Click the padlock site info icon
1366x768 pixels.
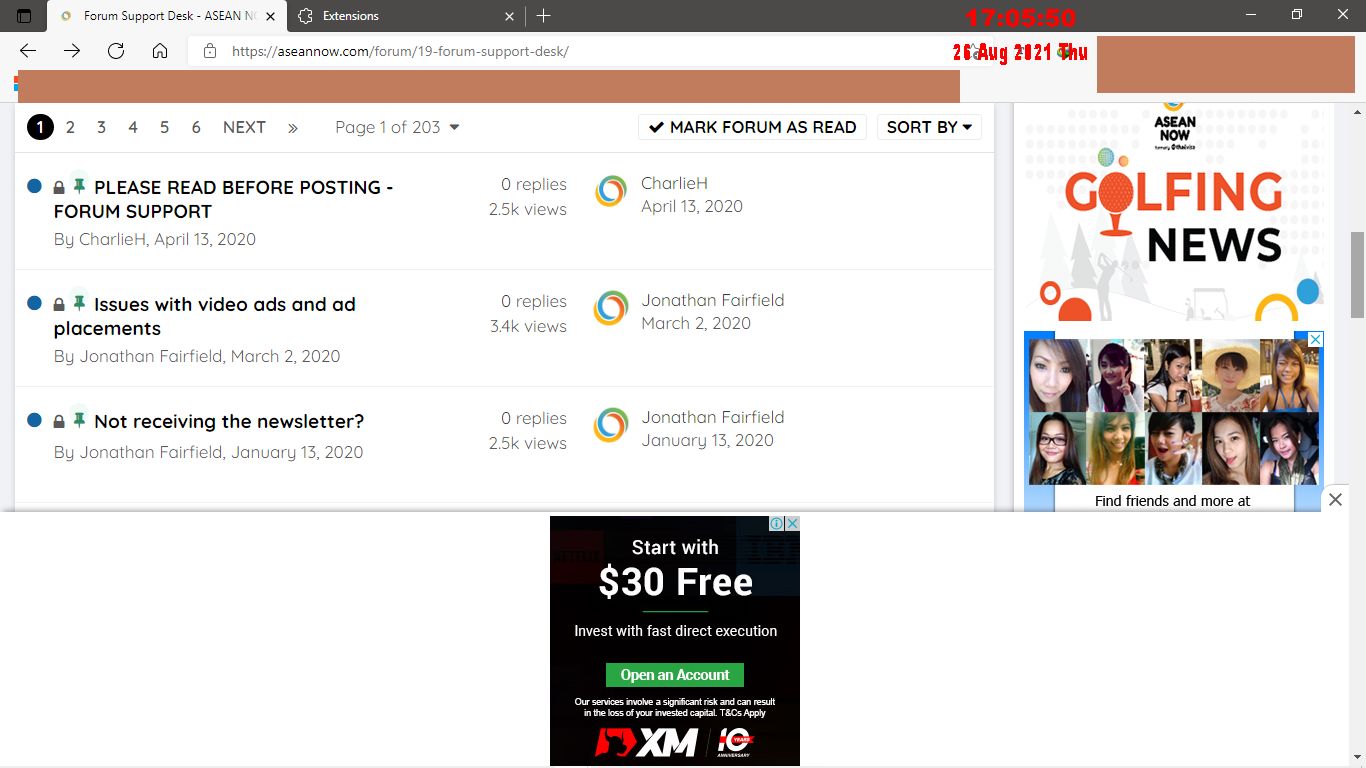[210, 51]
